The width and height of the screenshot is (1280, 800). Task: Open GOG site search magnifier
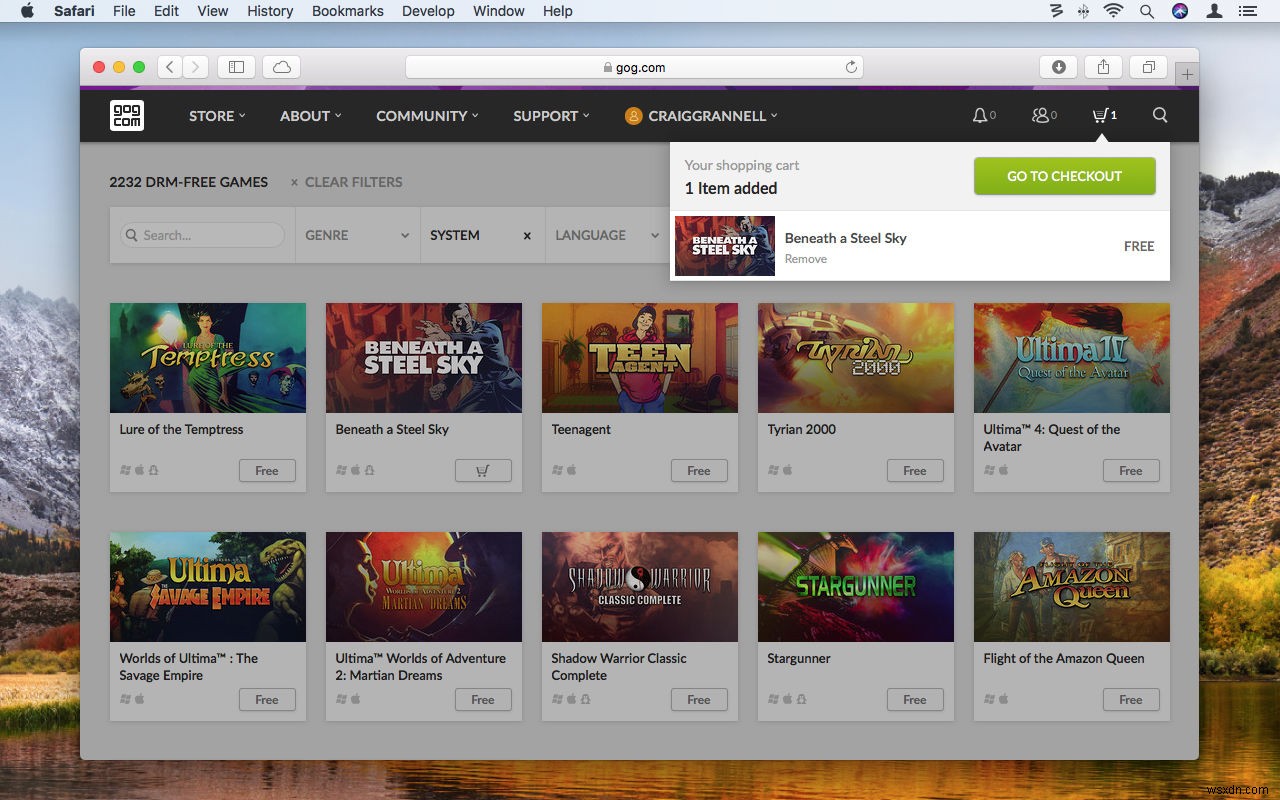click(x=1159, y=115)
